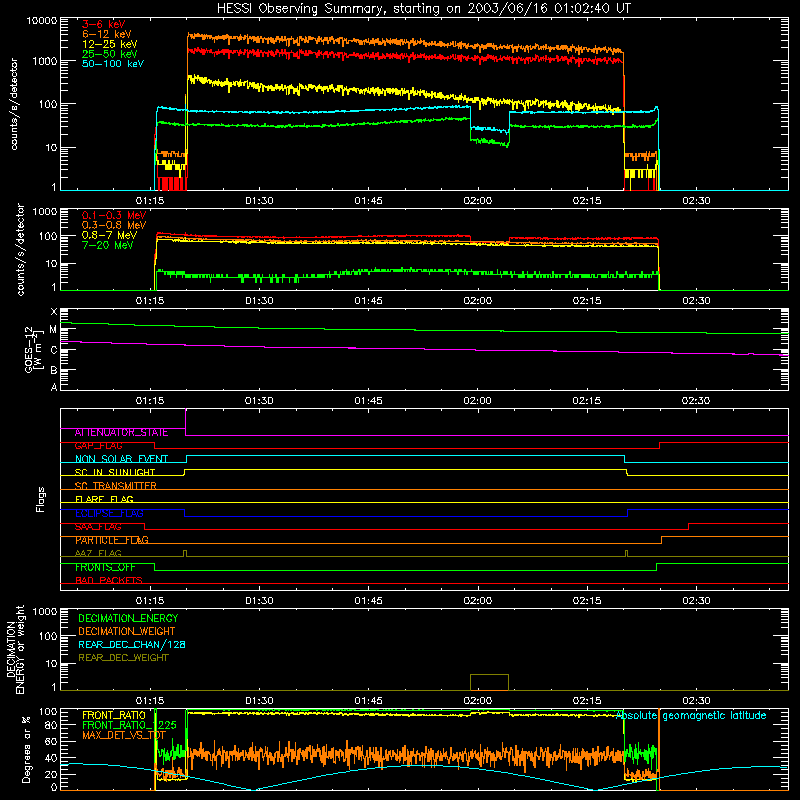This screenshot has height=800, width=800.
Task: Click the ECLIPSE_FLAG label
Action: [109, 513]
